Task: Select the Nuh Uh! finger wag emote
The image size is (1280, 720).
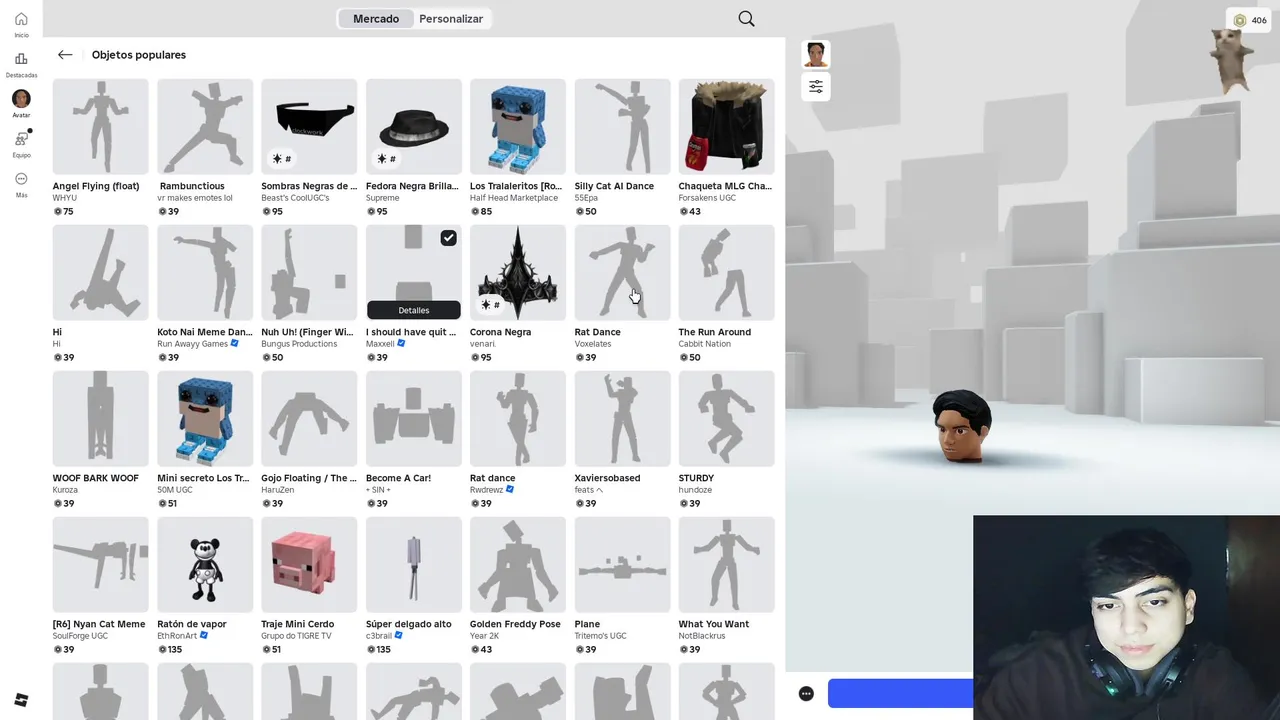Action: coord(309,273)
